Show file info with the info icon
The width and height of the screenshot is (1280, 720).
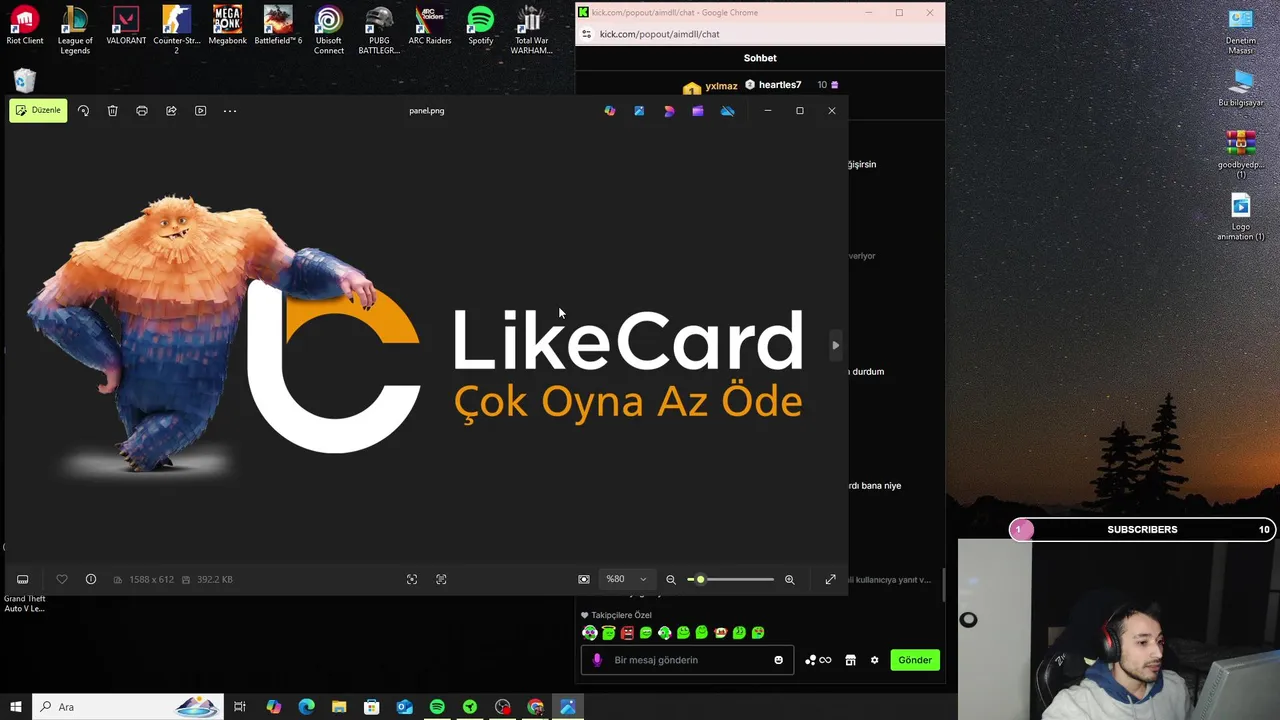click(x=90, y=579)
